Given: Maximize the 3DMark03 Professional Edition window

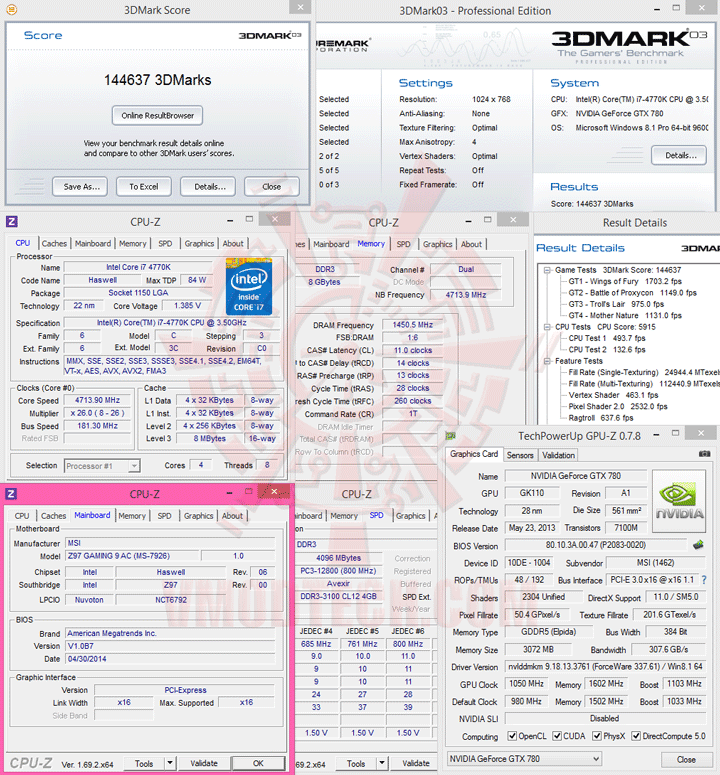Looking at the screenshot, I should pos(676,8).
